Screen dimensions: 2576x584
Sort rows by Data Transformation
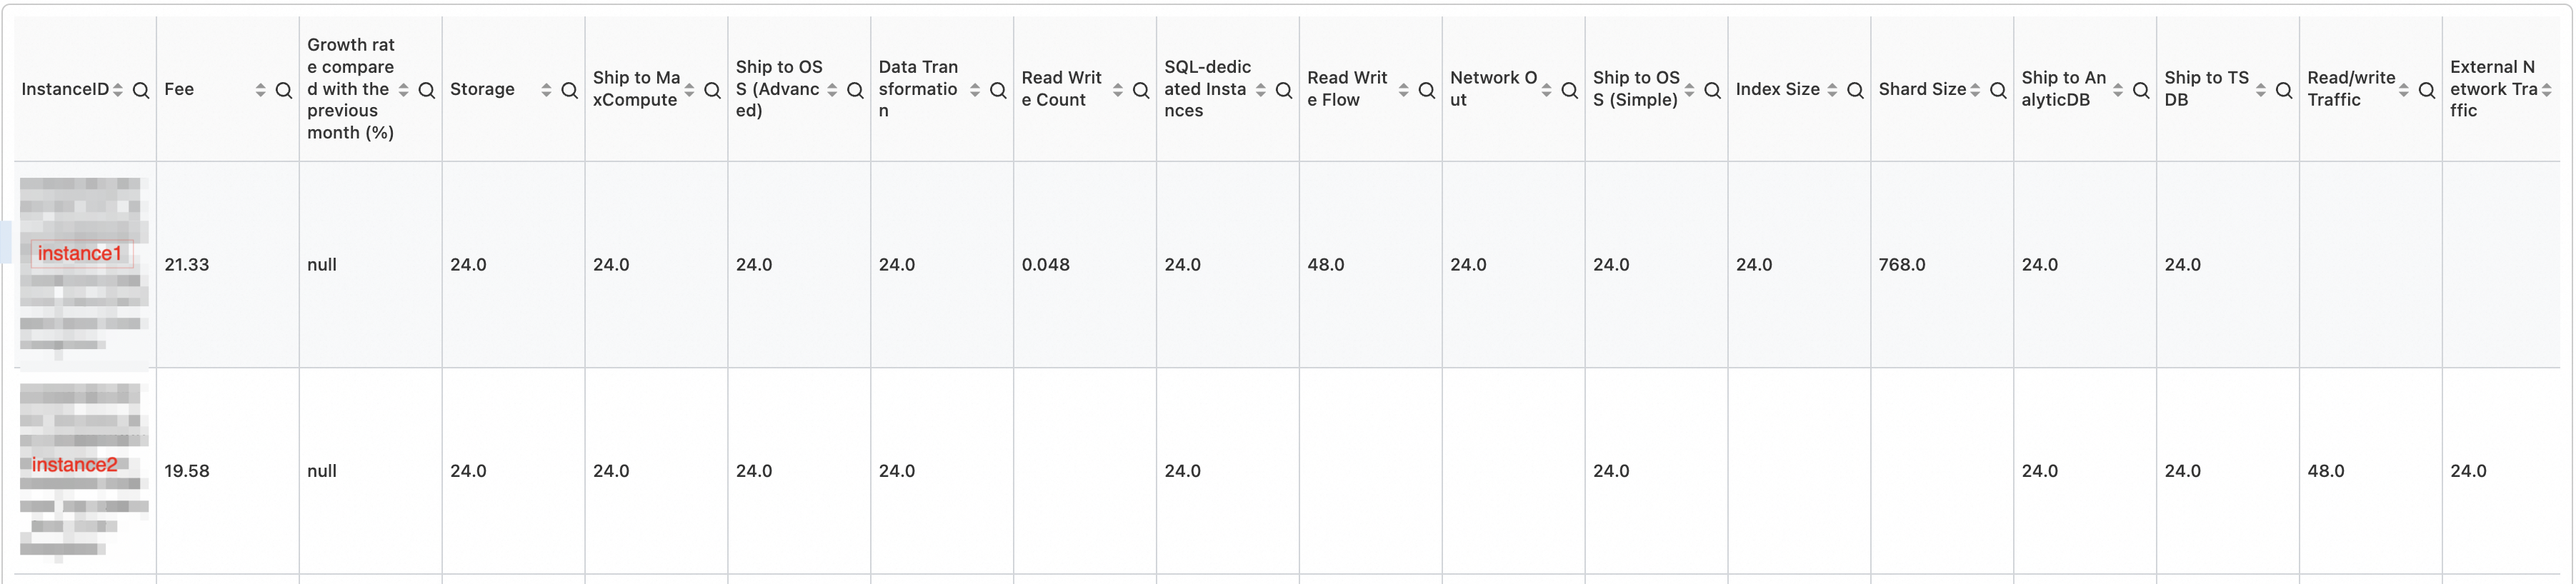coord(975,90)
